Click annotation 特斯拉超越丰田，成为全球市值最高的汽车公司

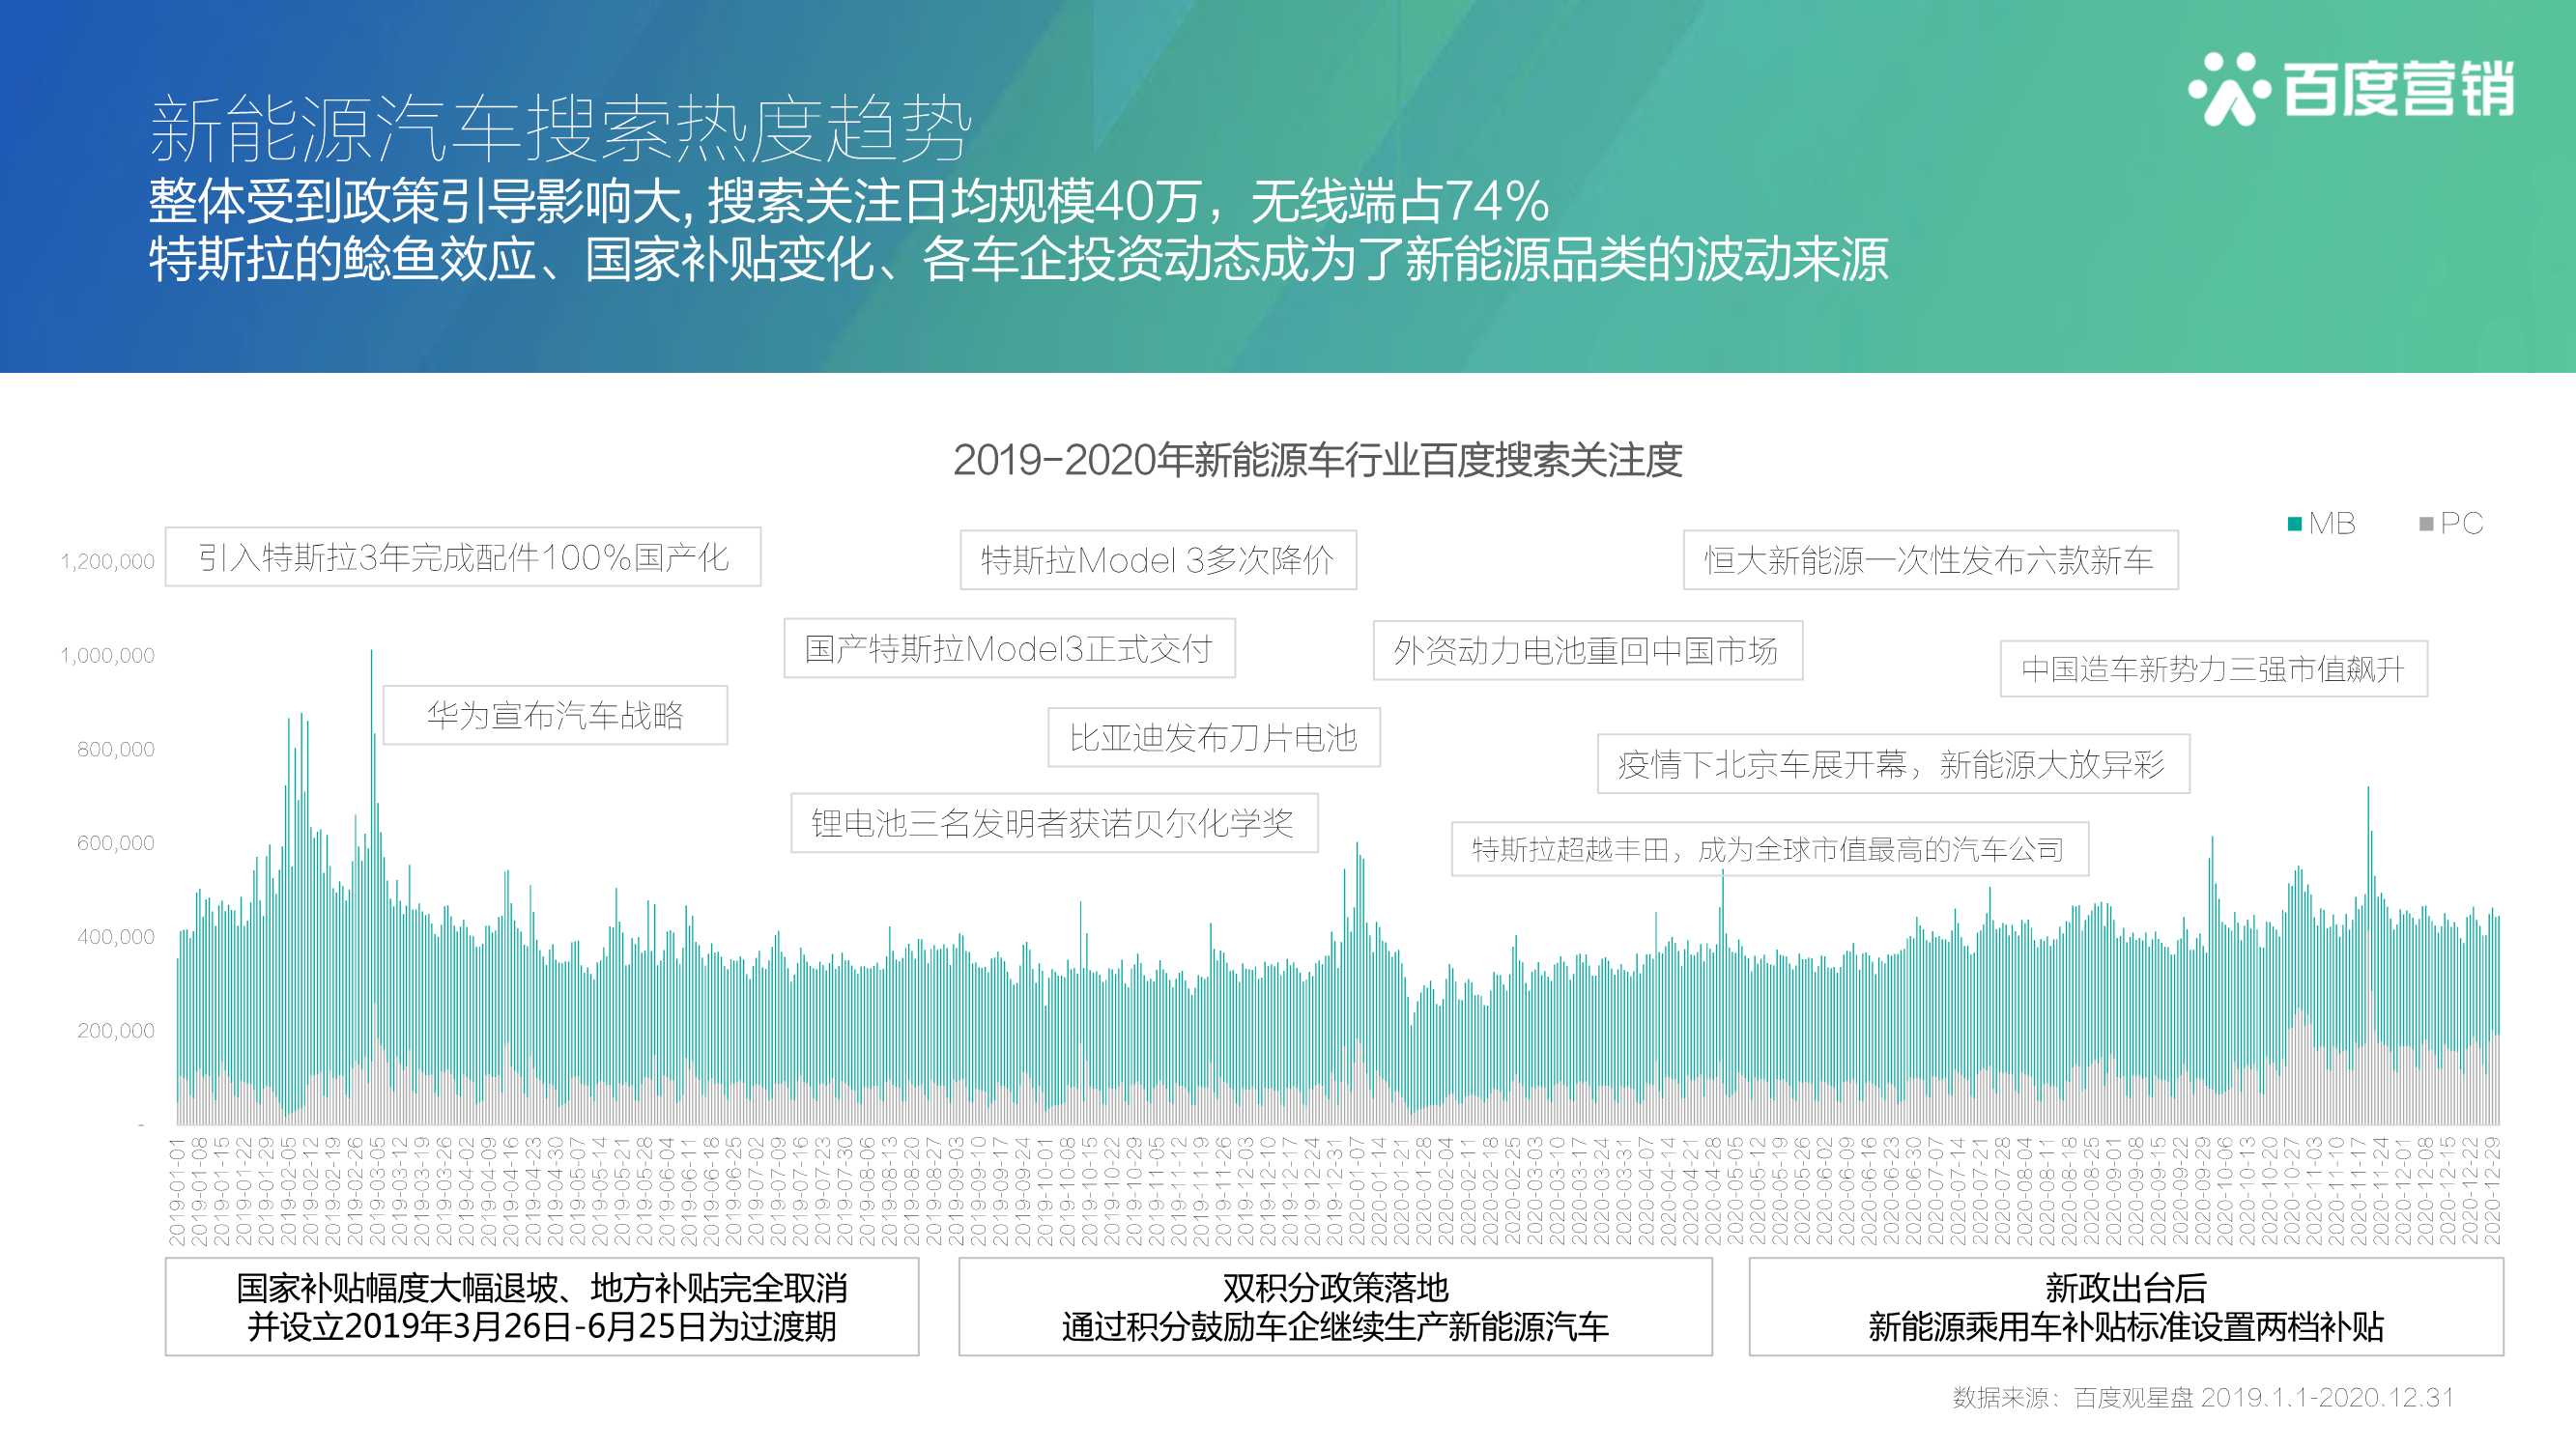(1769, 849)
